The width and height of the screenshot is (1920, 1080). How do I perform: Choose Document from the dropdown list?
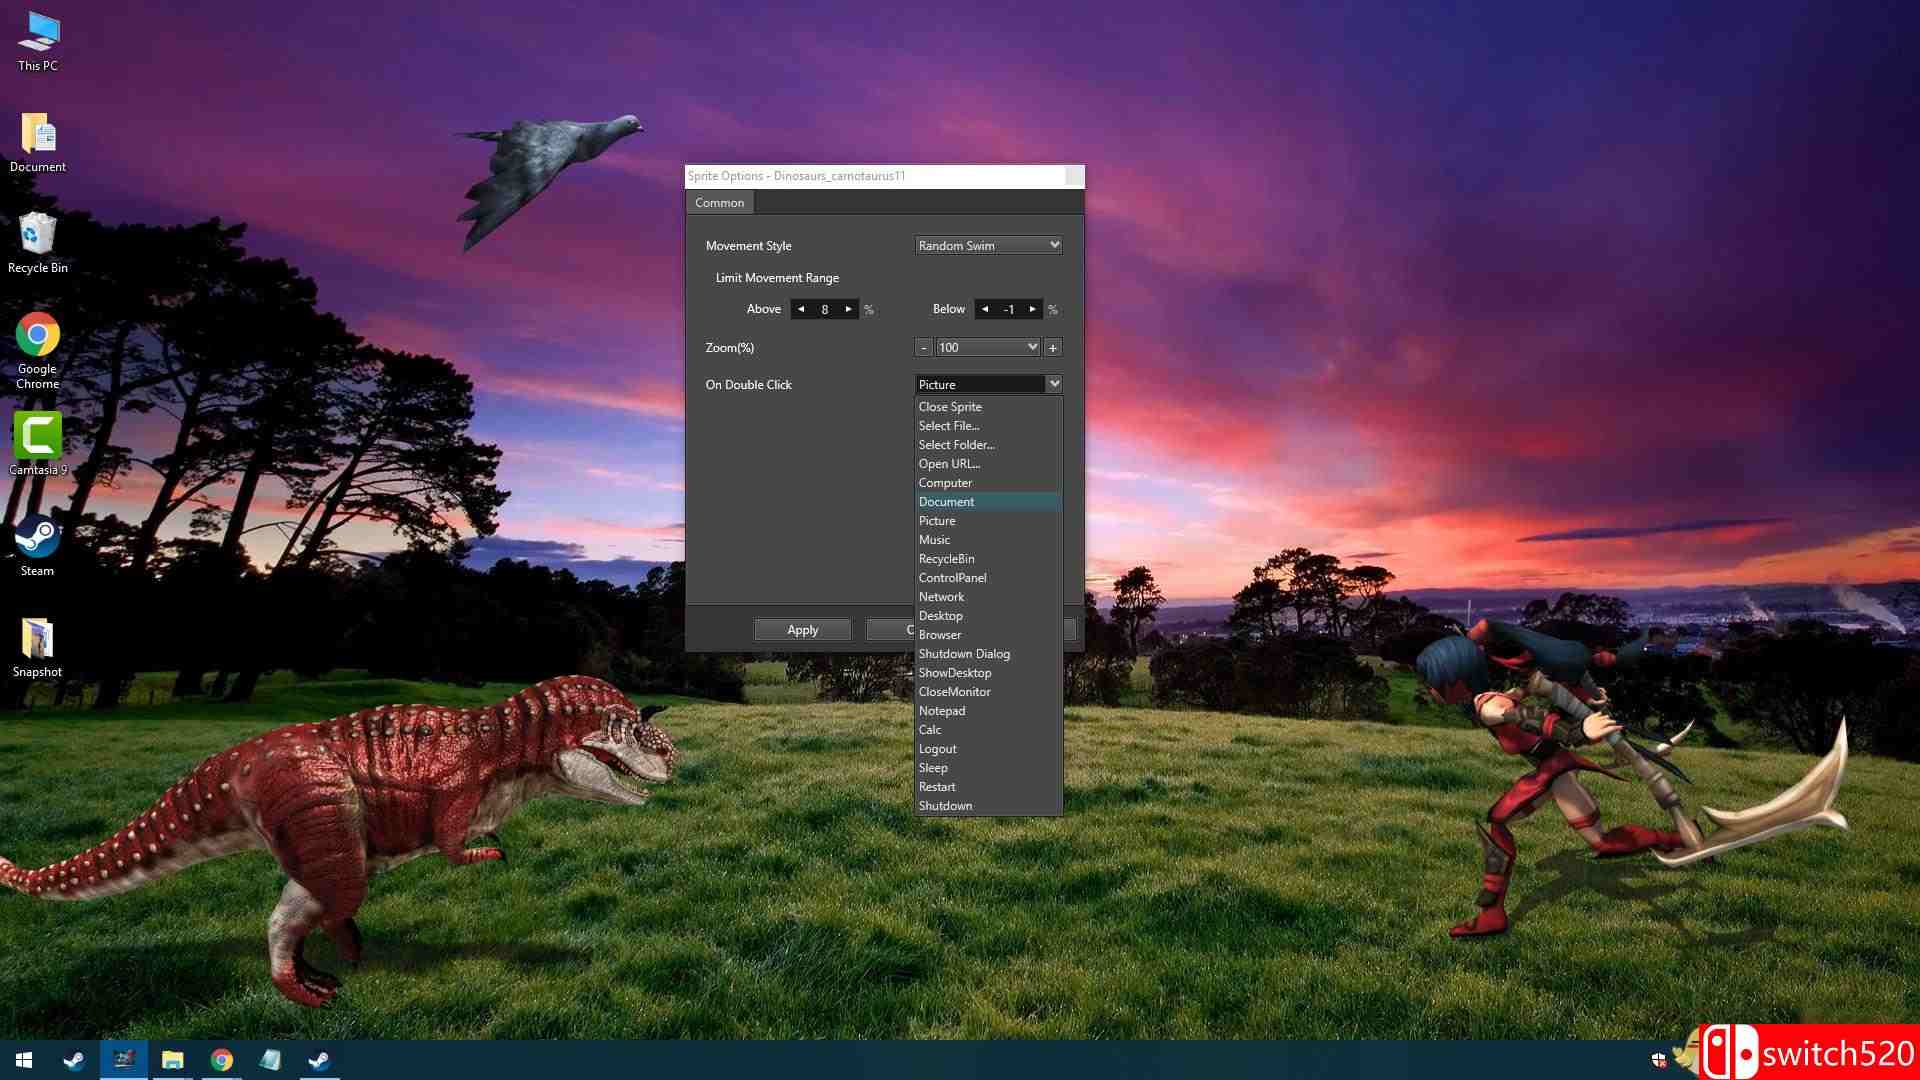pyautogui.click(x=946, y=502)
